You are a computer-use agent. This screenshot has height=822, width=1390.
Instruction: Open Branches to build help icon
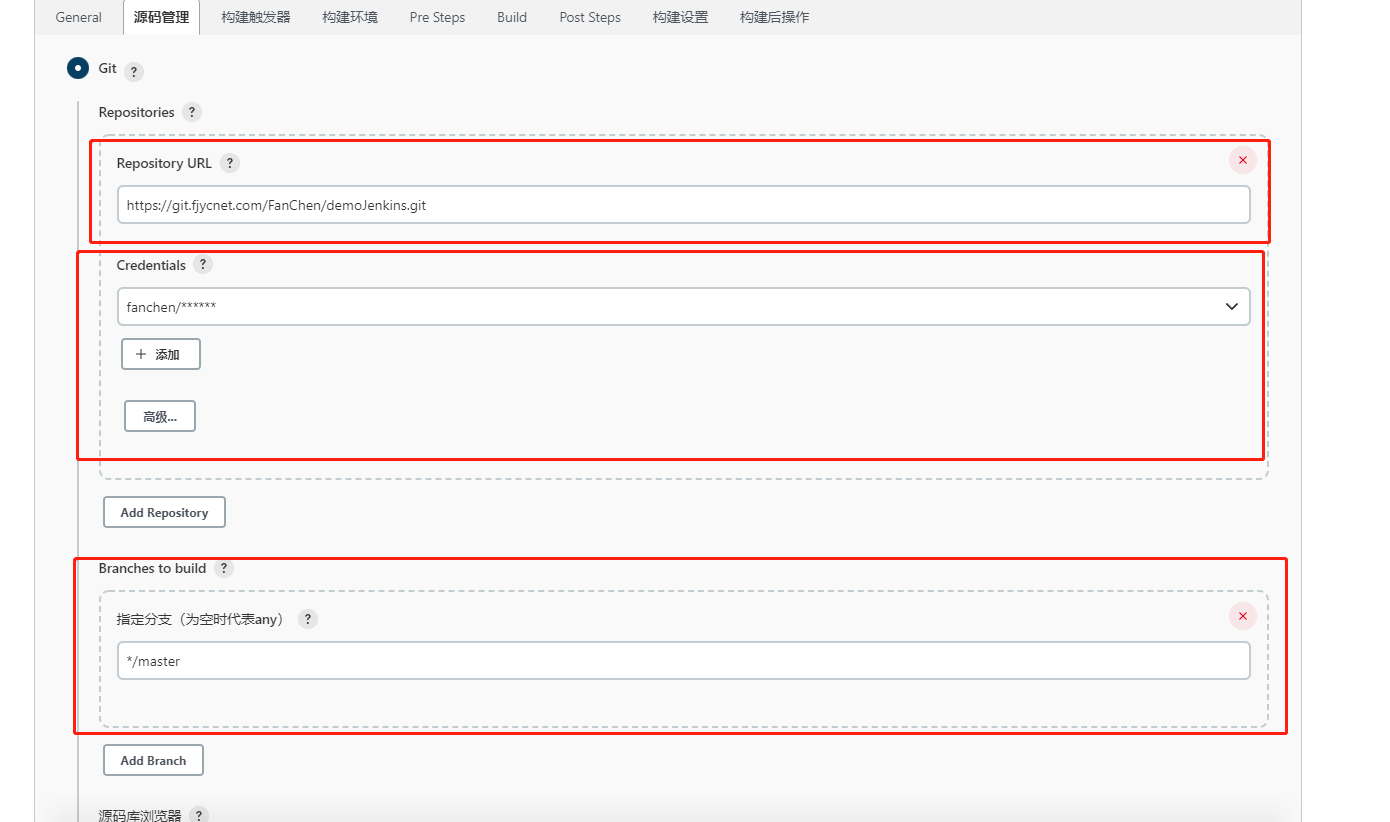click(224, 569)
